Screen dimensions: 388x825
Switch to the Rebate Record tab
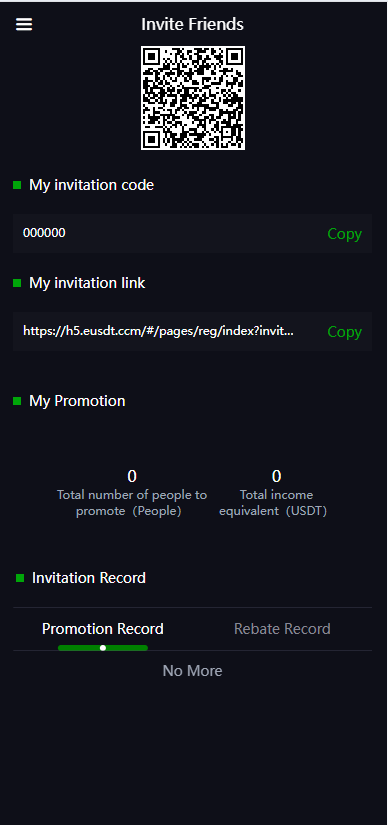click(282, 629)
